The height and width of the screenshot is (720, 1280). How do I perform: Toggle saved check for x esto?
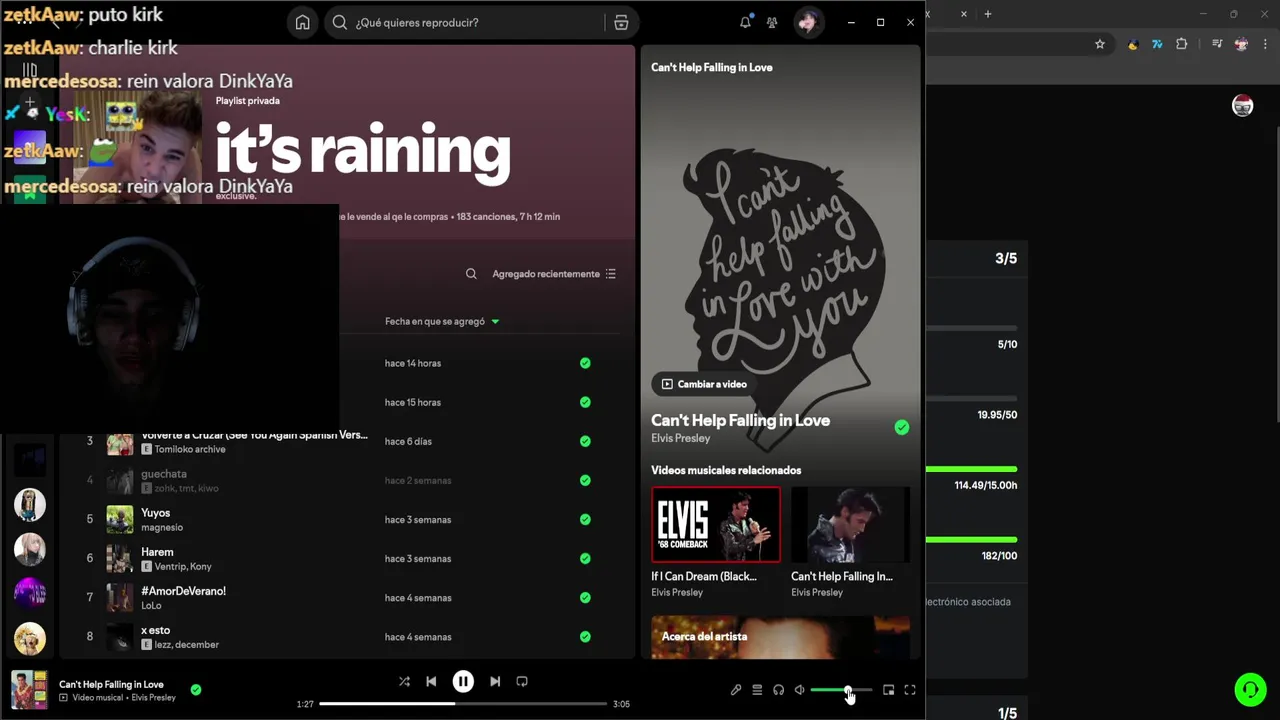[585, 636]
